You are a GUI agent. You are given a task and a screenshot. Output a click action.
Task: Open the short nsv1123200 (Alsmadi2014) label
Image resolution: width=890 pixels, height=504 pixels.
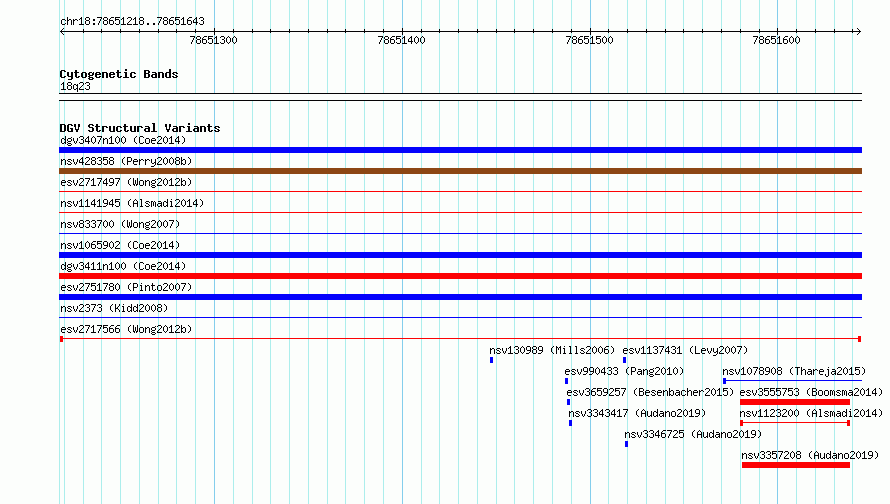pos(811,413)
